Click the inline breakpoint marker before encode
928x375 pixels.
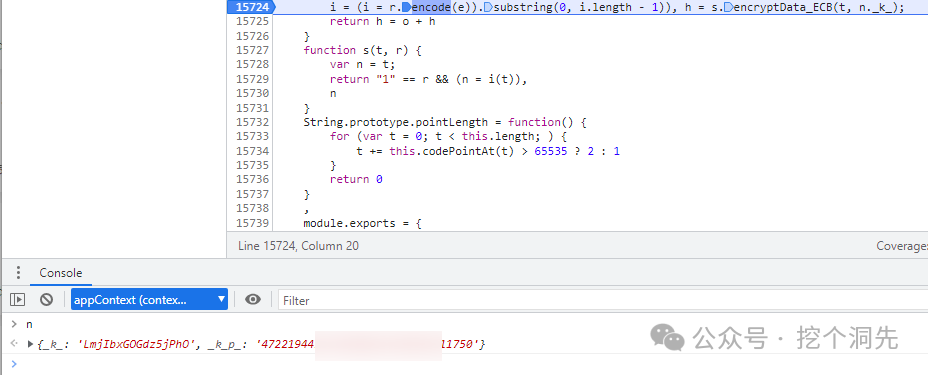(407, 7)
